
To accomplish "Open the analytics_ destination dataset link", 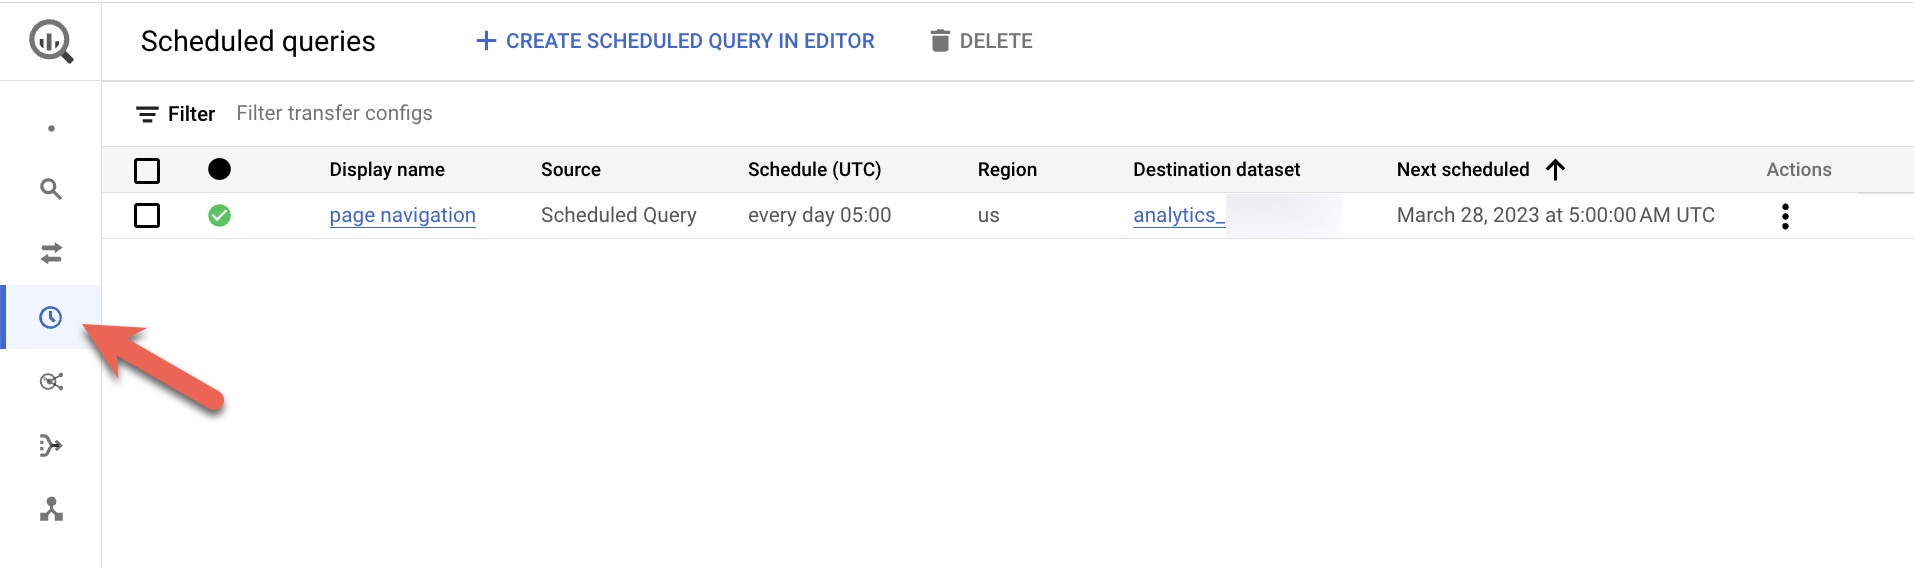I will click(x=1179, y=215).
